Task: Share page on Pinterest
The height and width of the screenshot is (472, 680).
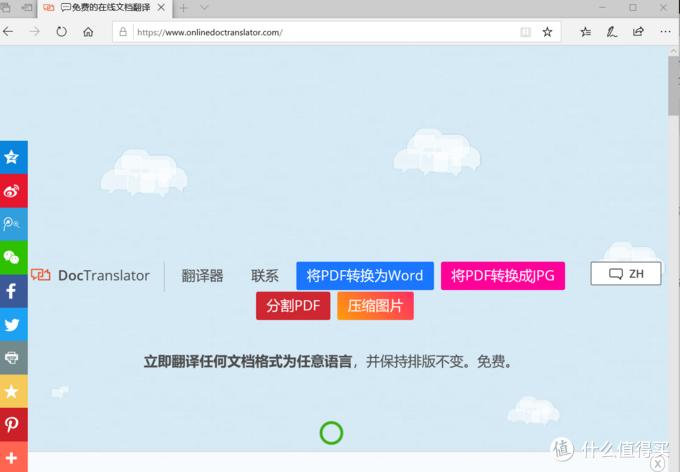Action: pos(13,424)
